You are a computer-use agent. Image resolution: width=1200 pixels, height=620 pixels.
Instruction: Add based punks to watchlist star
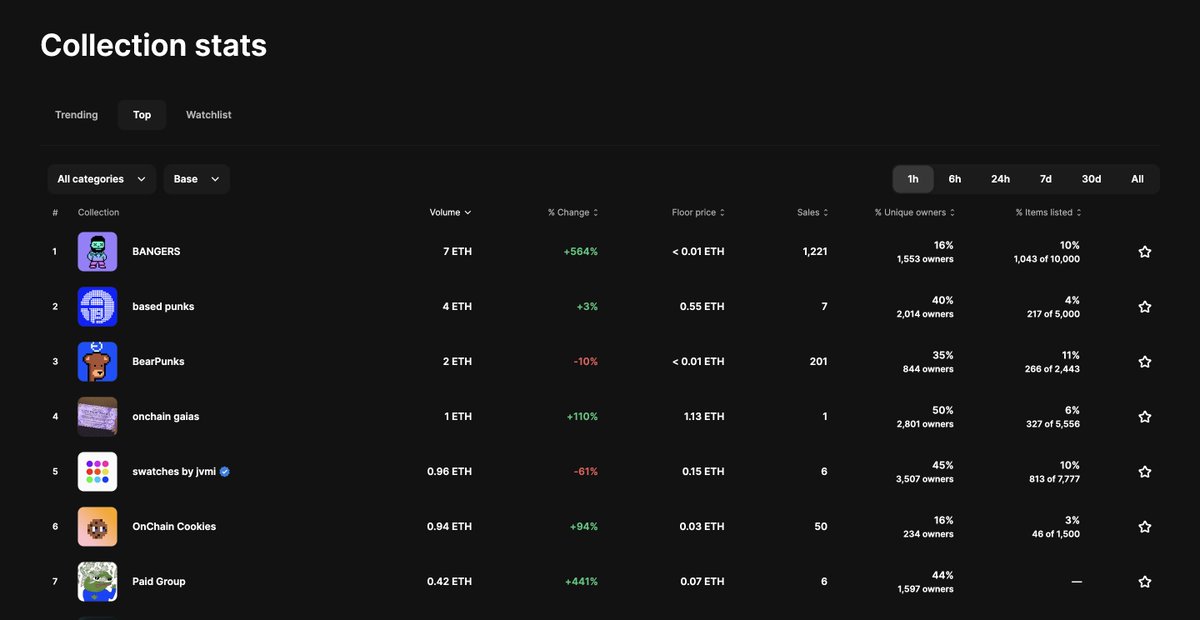click(1145, 307)
